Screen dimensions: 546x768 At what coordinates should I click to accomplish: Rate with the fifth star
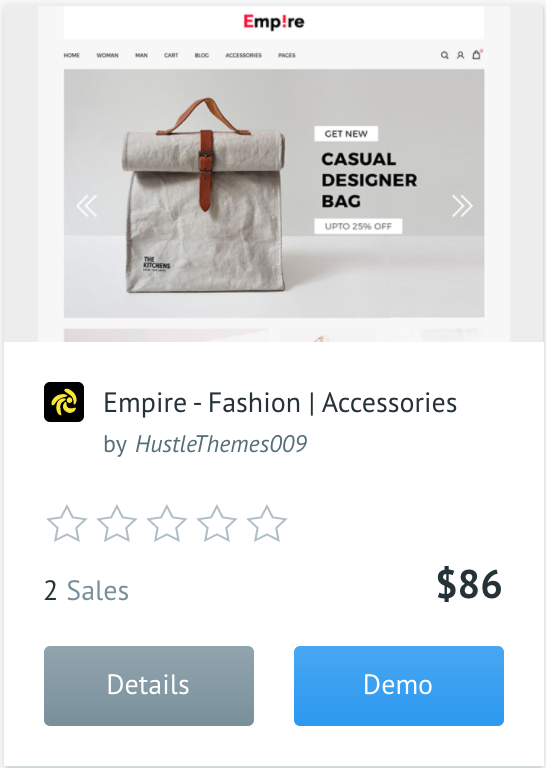click(x=266, y=524)
